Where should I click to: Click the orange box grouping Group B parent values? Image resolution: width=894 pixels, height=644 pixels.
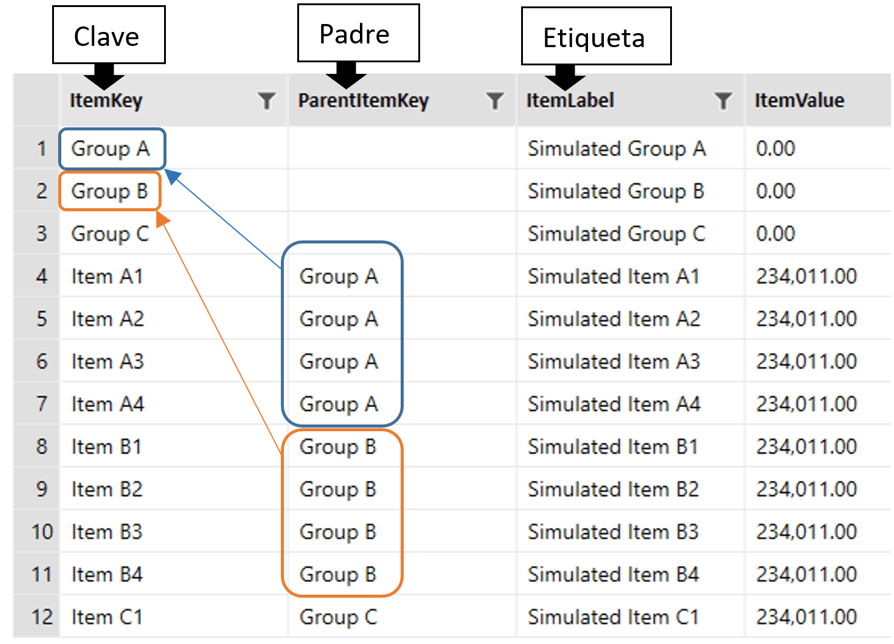tap(342, 510)
